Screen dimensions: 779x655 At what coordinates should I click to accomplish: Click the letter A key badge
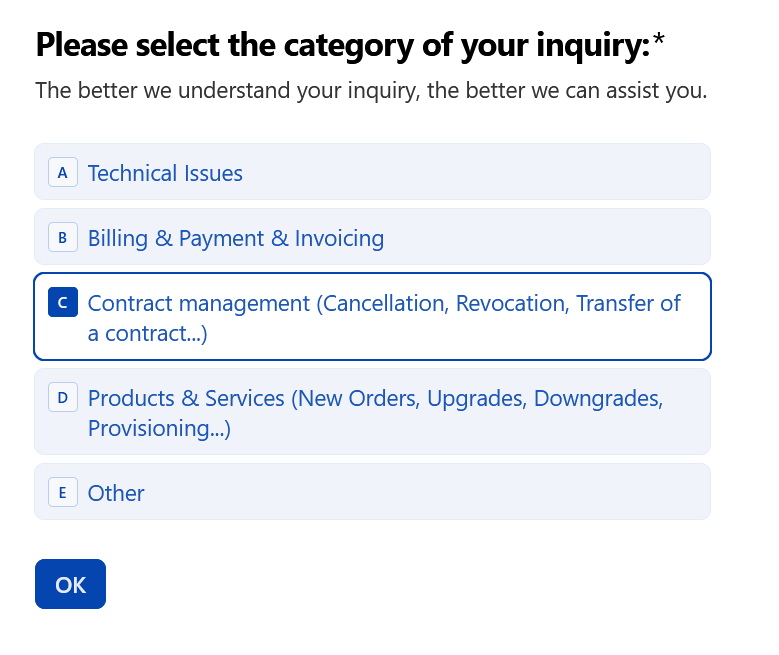[62, 173]
